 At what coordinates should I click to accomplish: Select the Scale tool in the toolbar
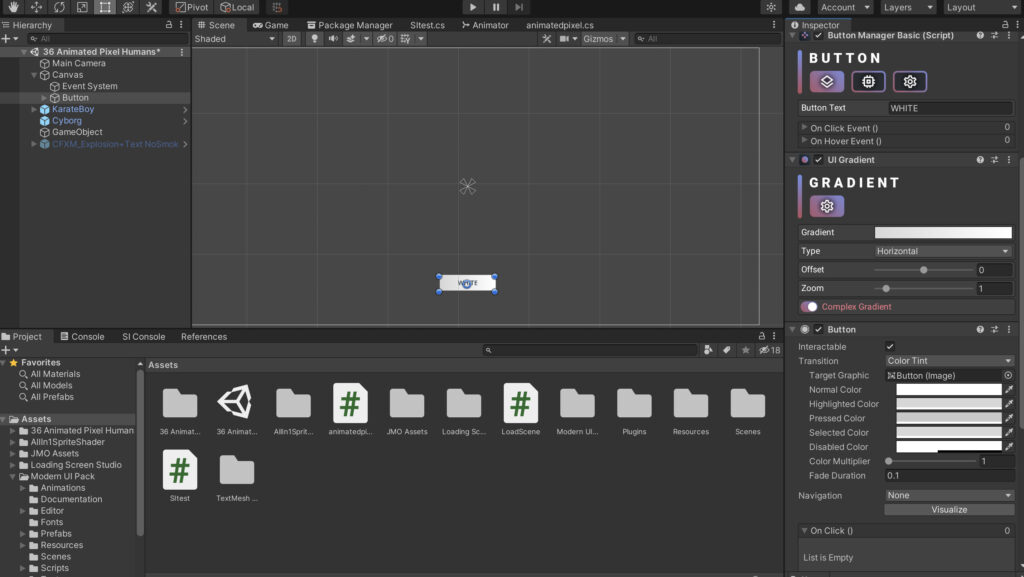pyautogui.click(x=82, y=7)
